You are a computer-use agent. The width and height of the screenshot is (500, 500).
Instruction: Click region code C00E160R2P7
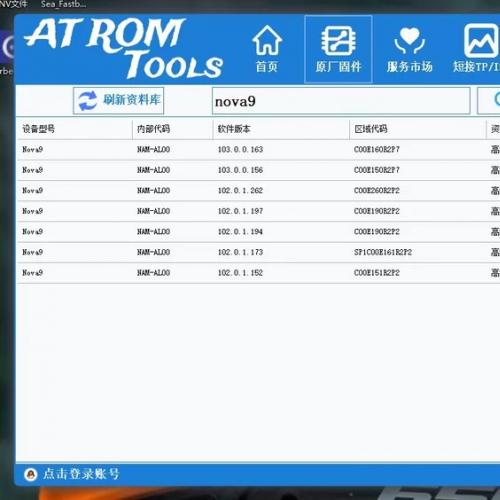[377, 149]
